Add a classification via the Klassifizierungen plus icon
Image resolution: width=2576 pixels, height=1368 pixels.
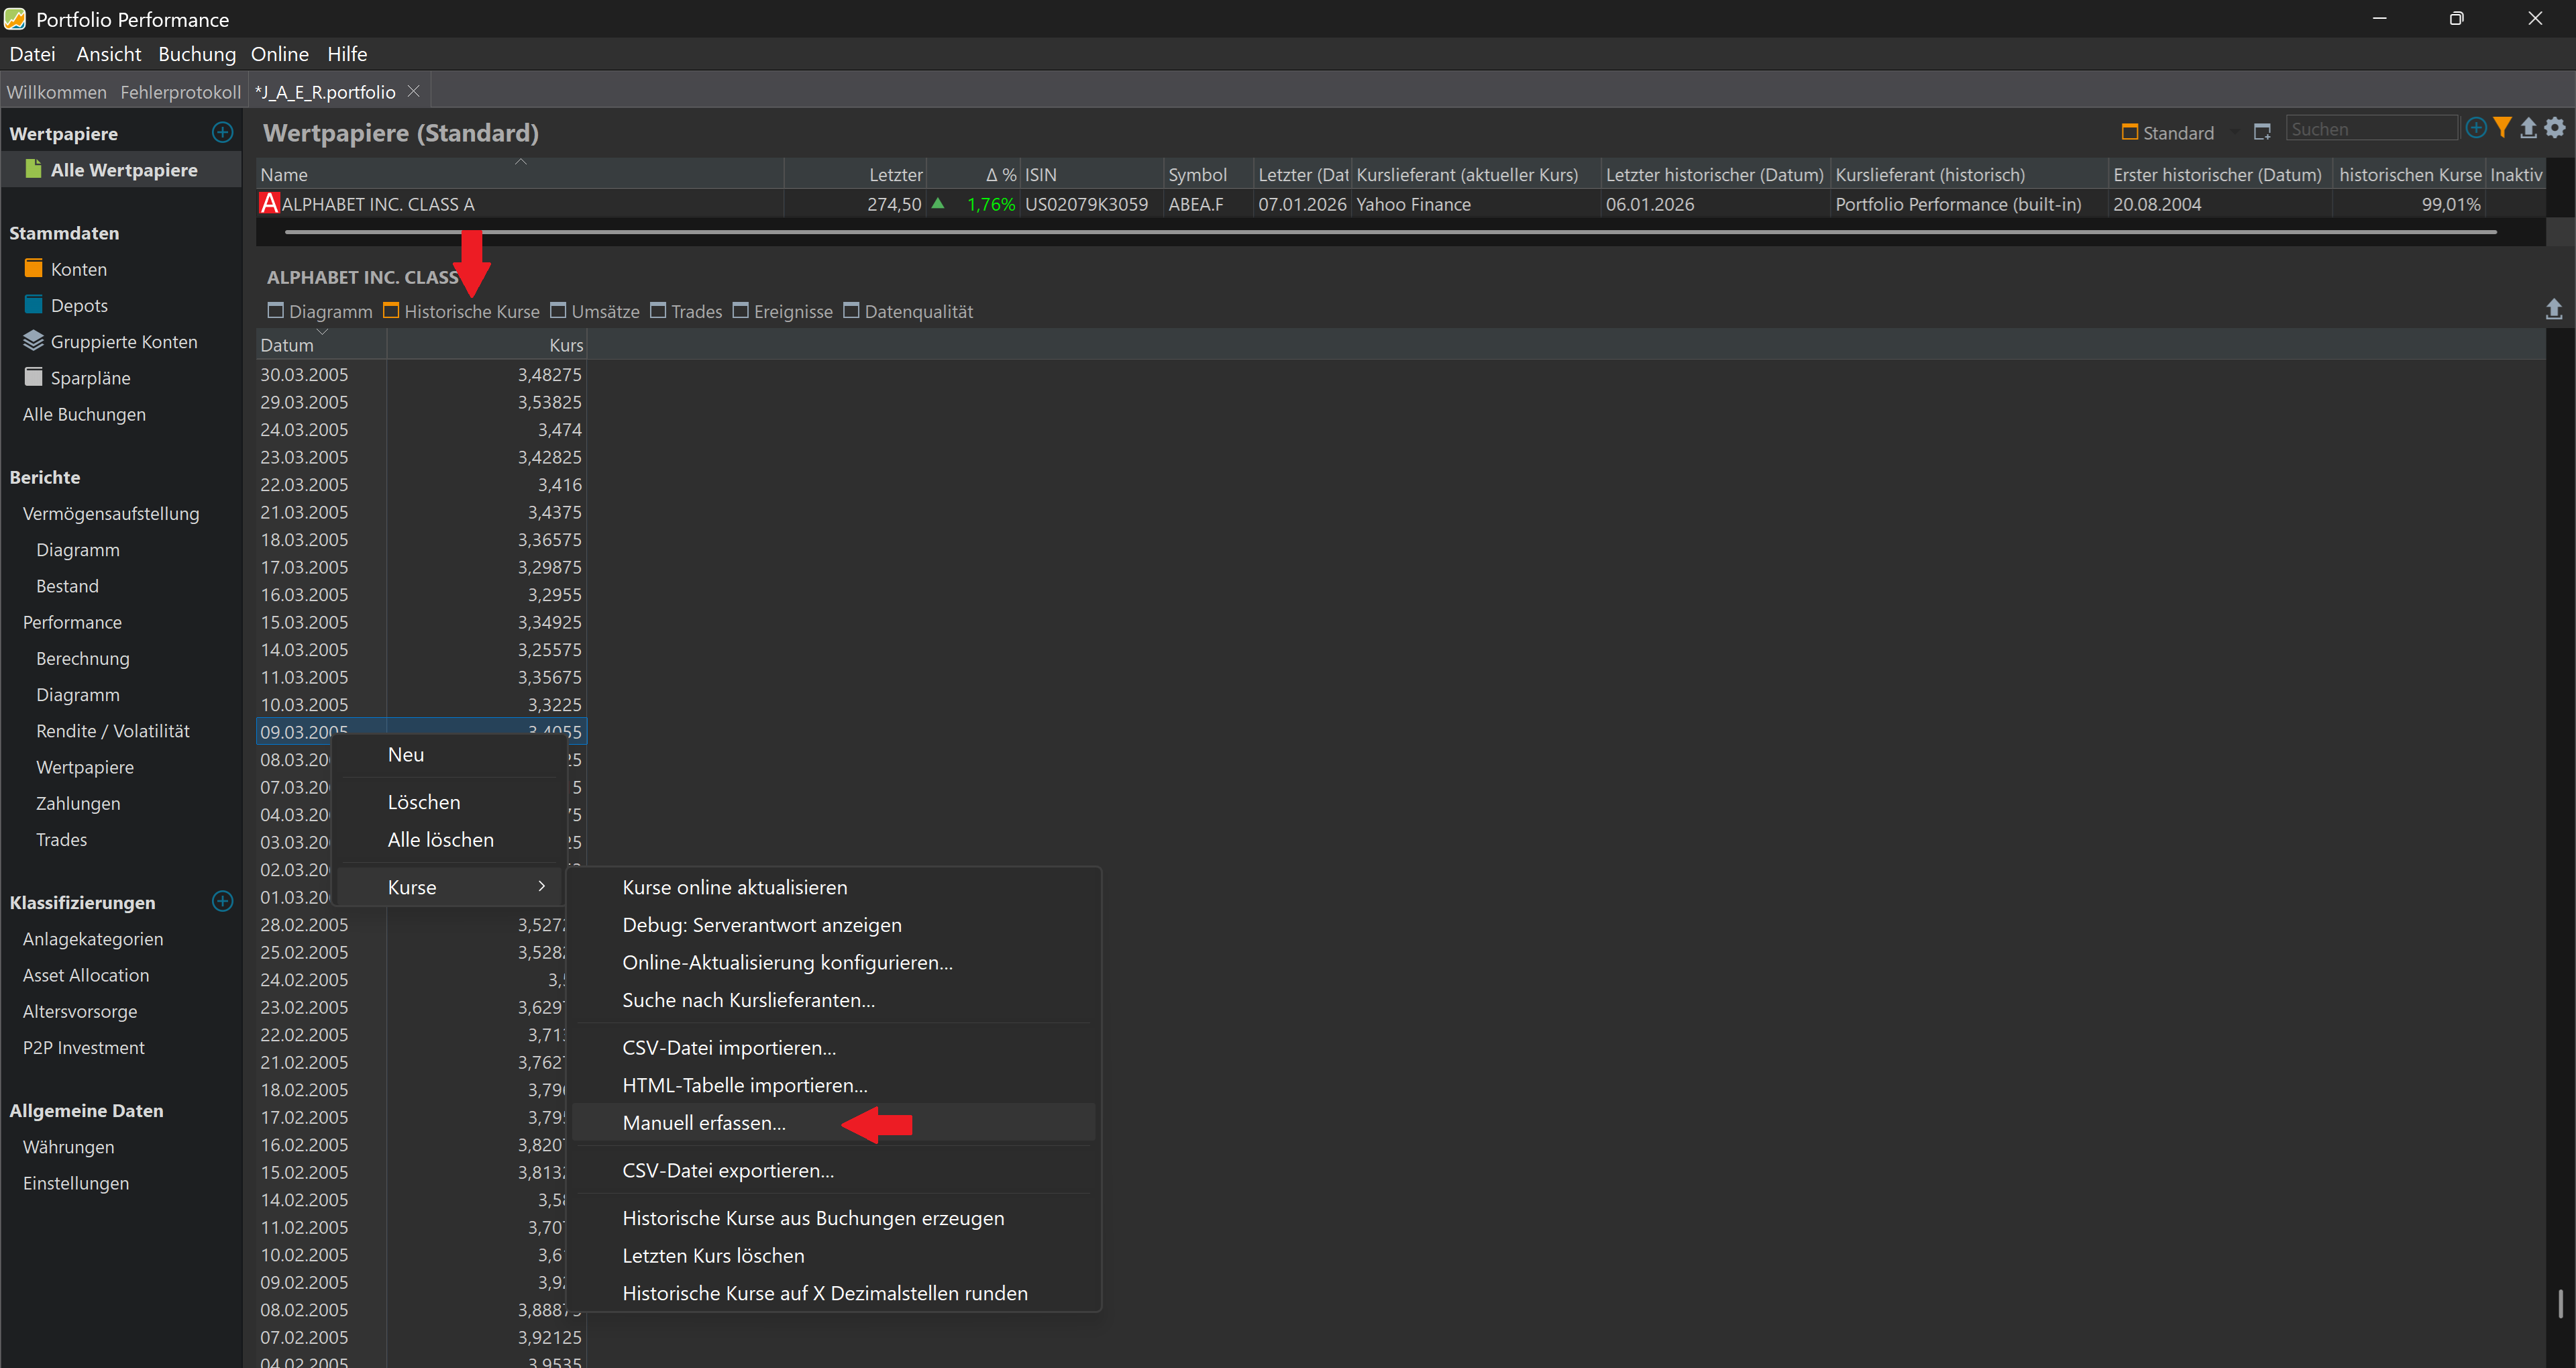[x=222, y=901]
